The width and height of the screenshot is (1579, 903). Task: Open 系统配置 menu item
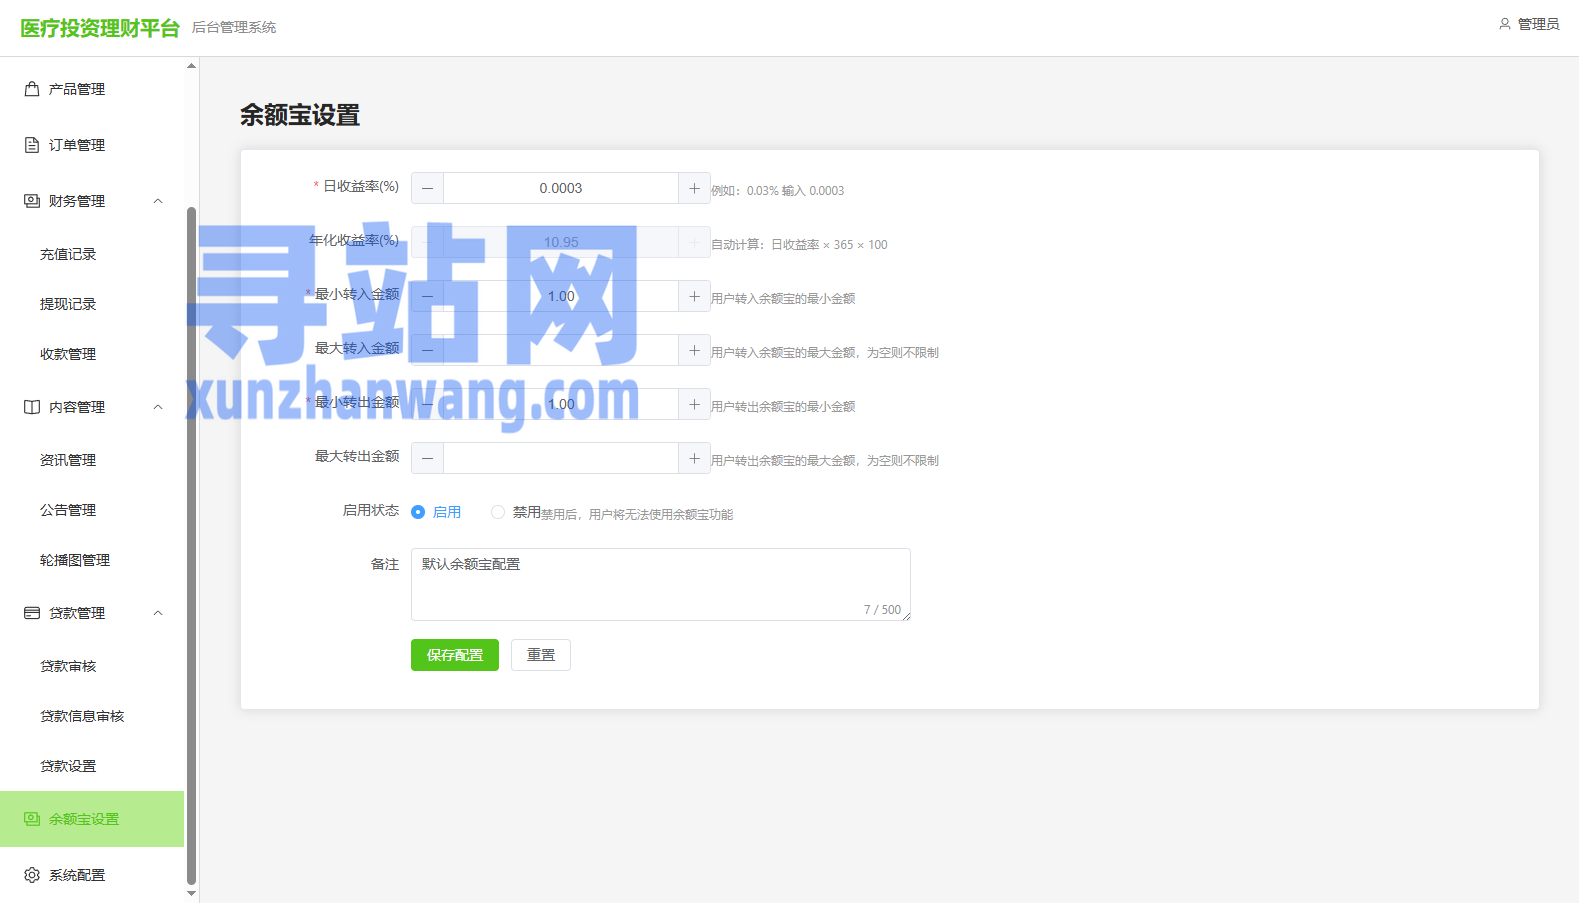92,875
